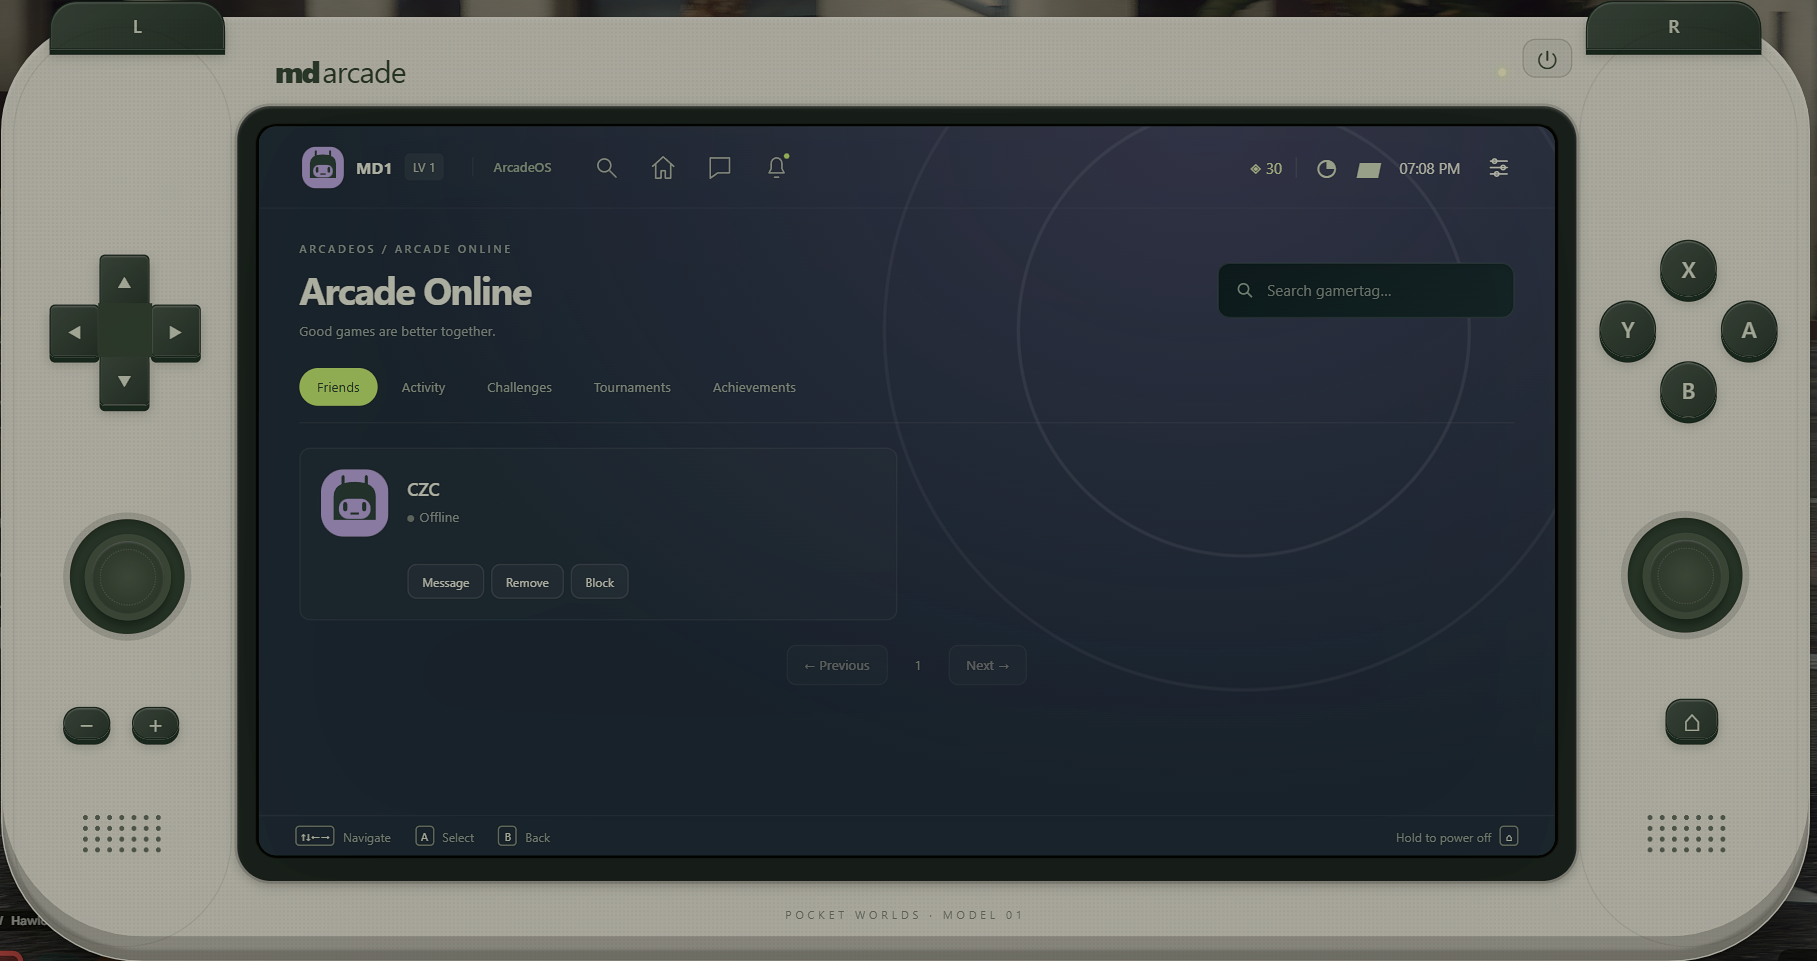The height and width of the screenshot is (961, 1817).
Task: Click the ArcadeOS label in top bar
Action: click(522, 168)
